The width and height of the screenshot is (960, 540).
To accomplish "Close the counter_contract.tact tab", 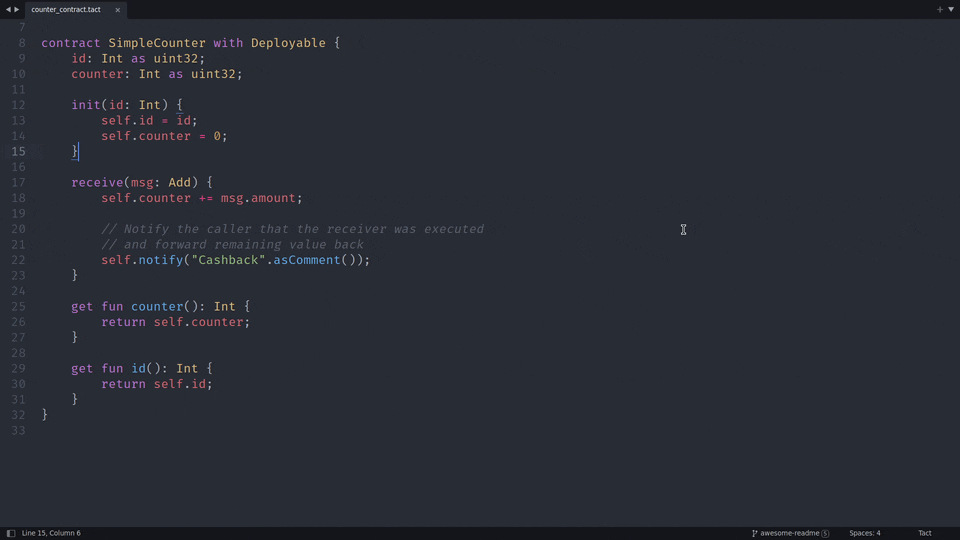I will (x=118, y=10).
